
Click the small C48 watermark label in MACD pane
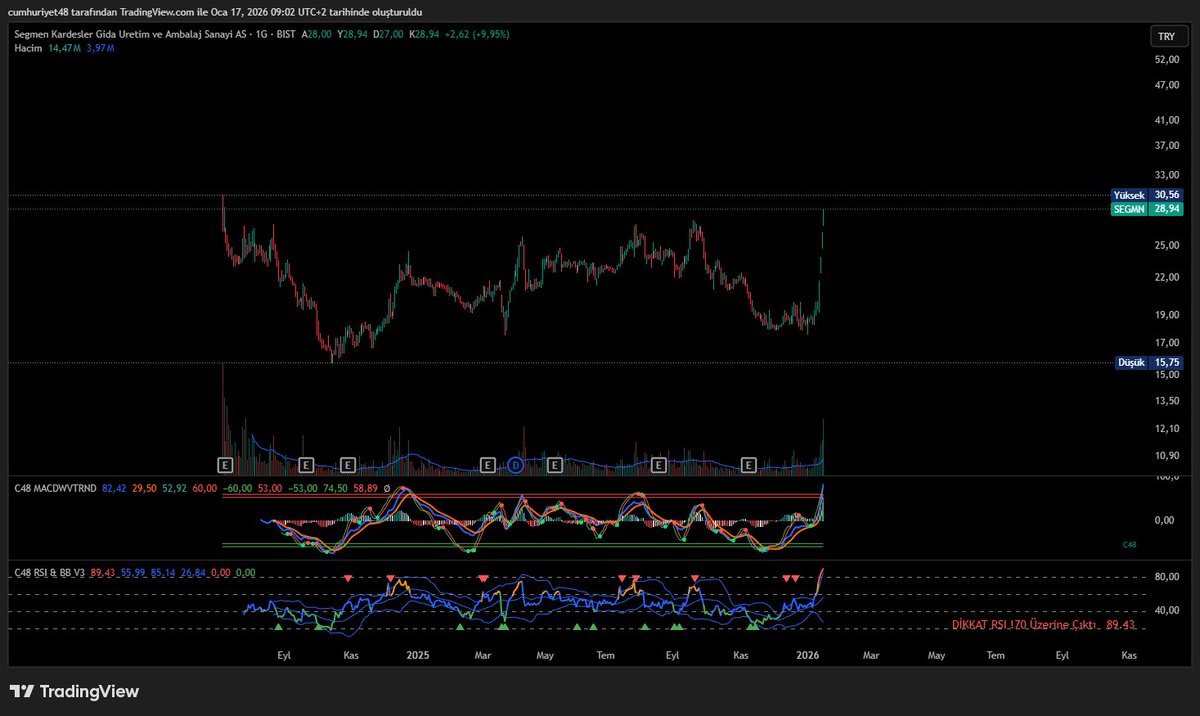click(1130, 545)
